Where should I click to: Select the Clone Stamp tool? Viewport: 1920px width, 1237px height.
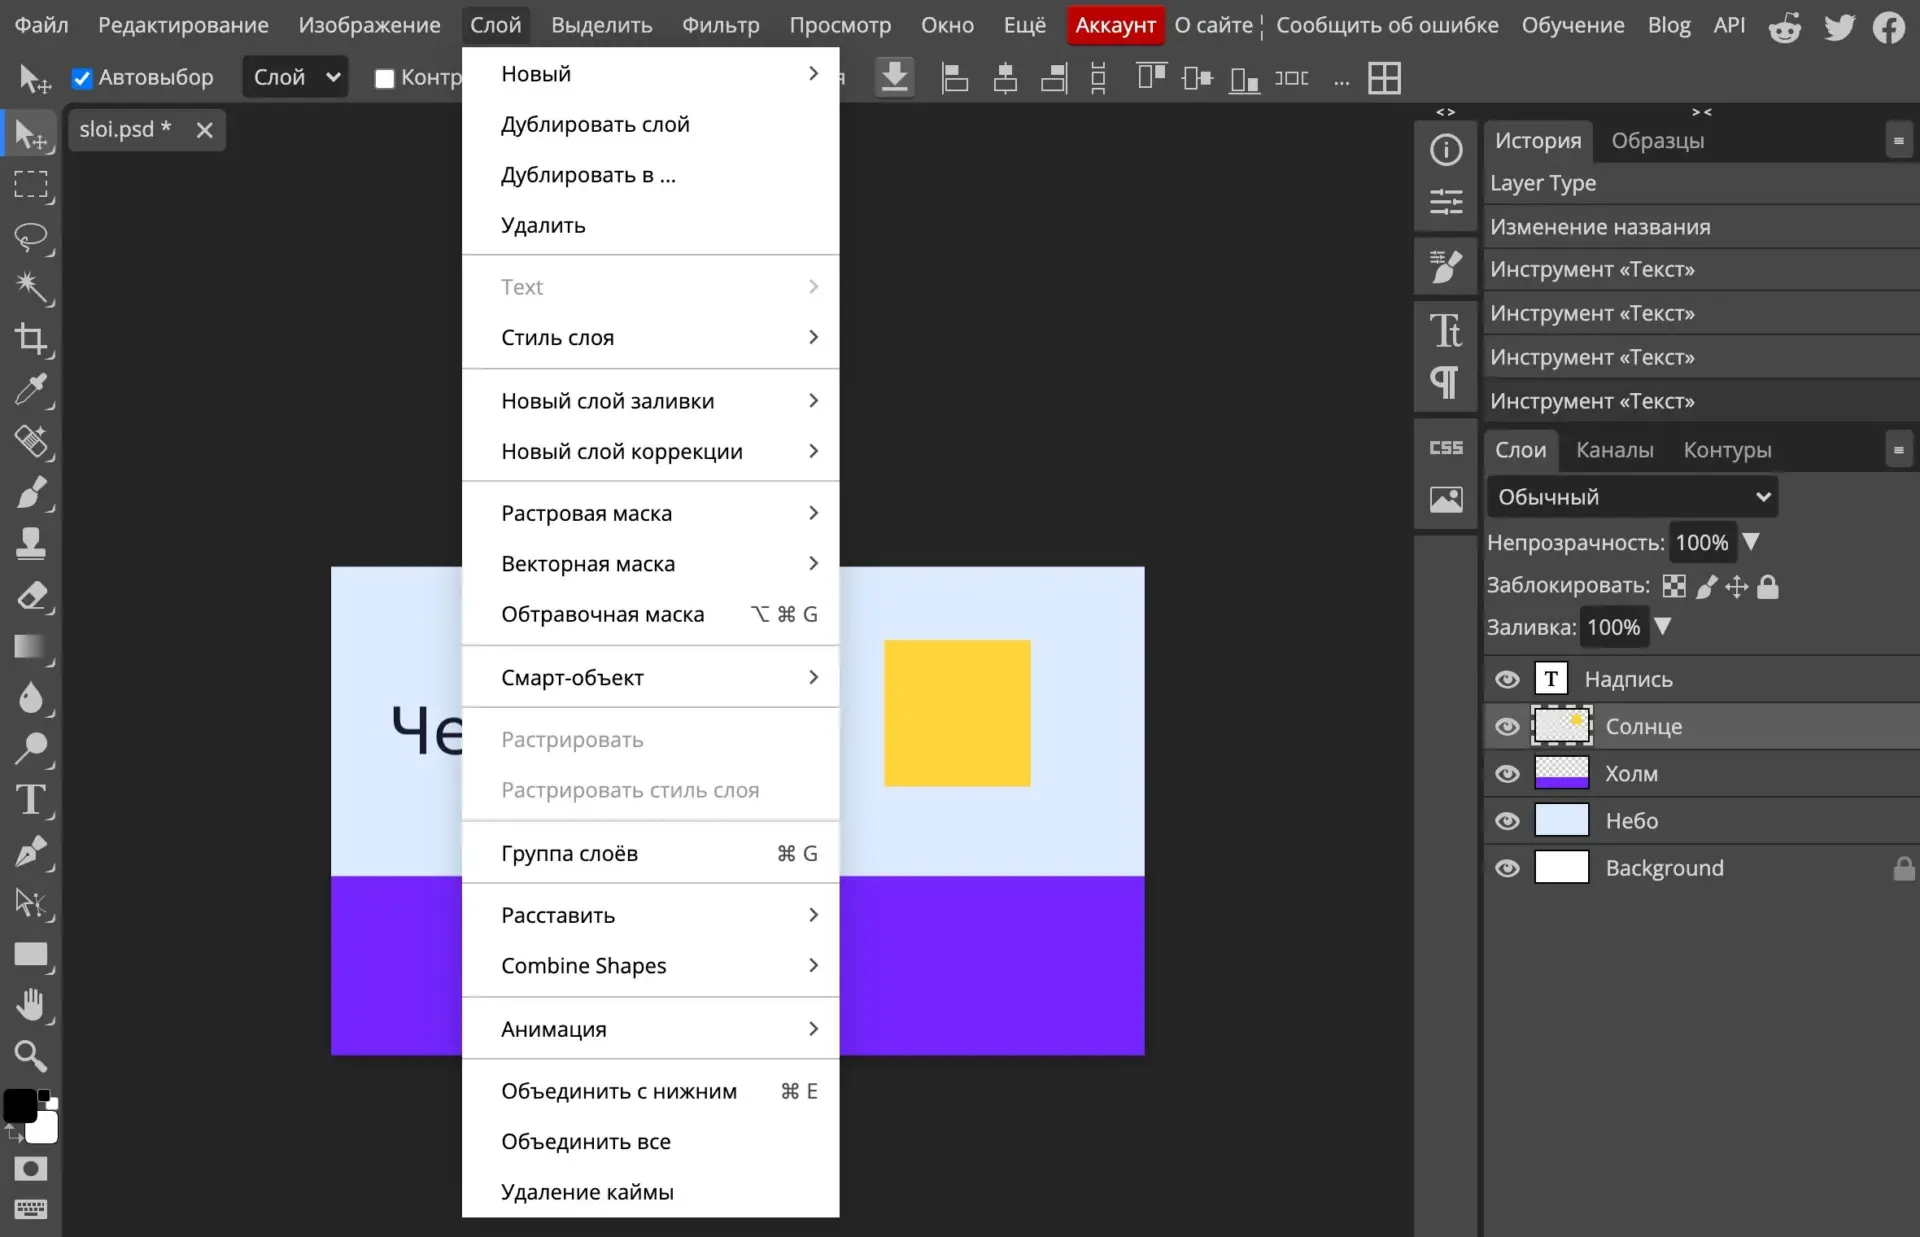pyautogui.click(x=31, y=544)
